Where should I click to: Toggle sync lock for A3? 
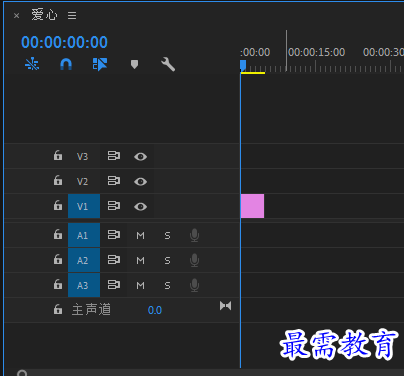click(x=114, y=285)
